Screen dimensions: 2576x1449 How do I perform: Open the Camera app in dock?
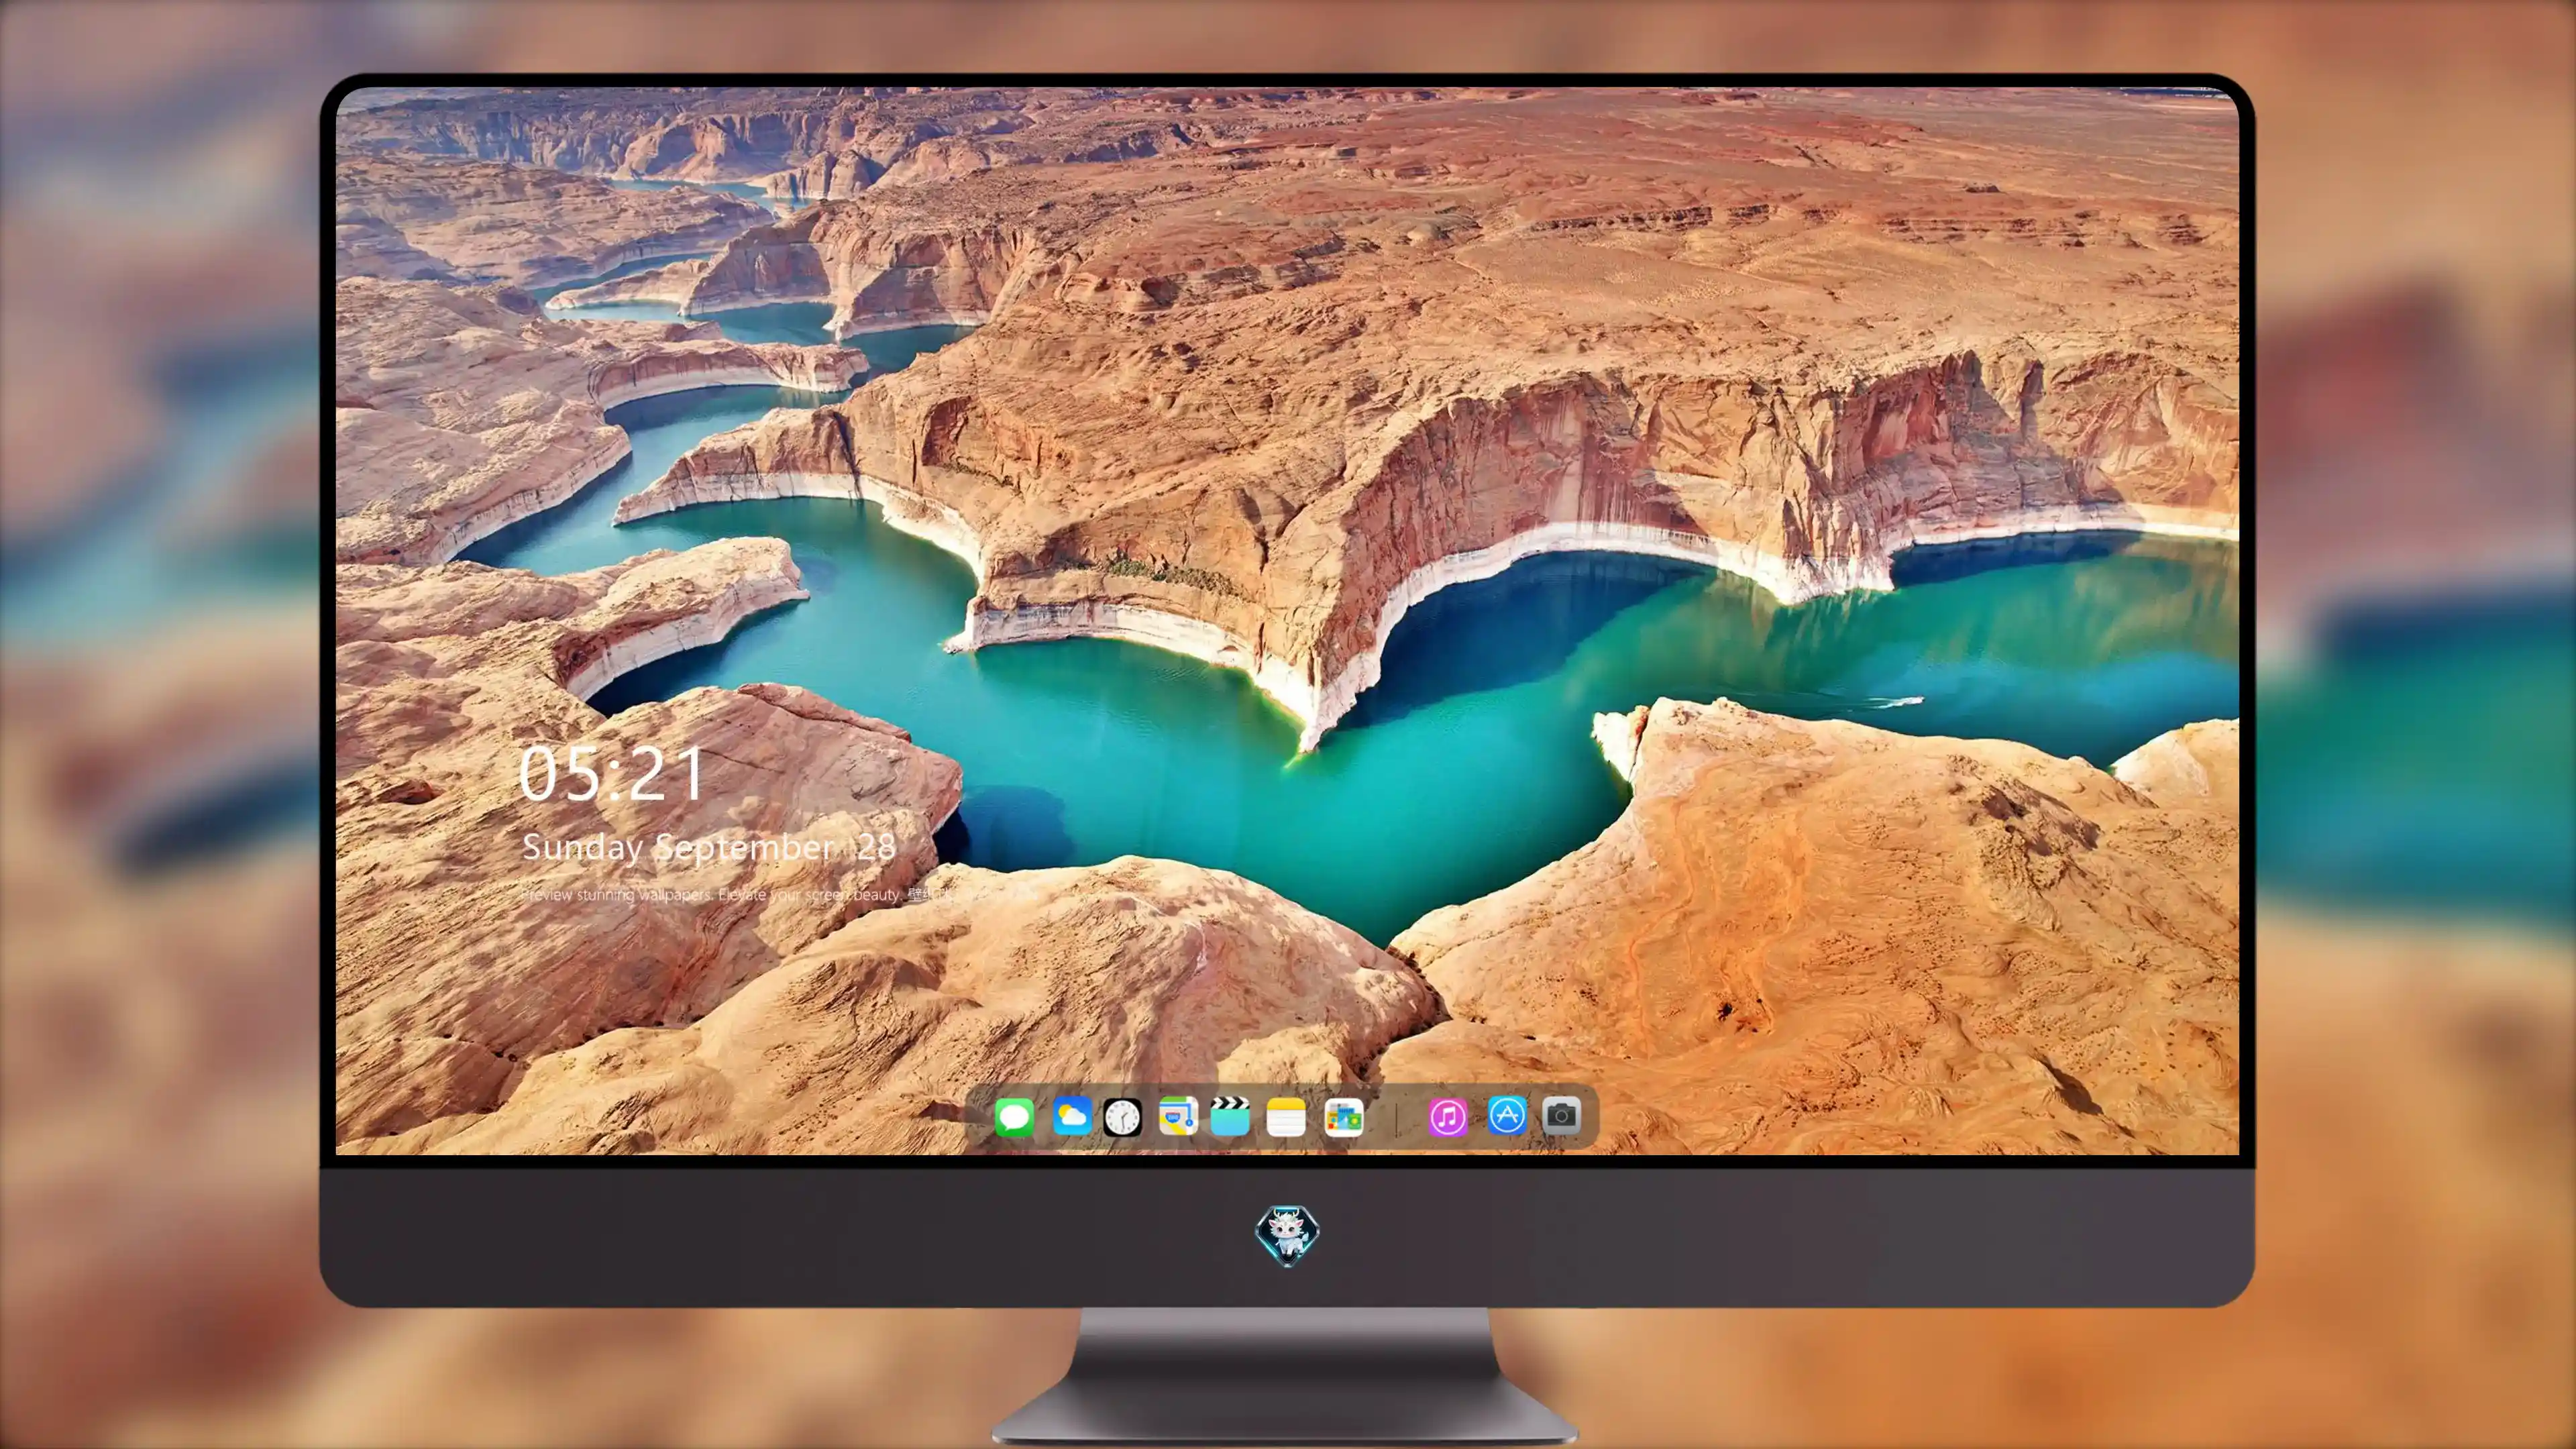(1561, 1115)
